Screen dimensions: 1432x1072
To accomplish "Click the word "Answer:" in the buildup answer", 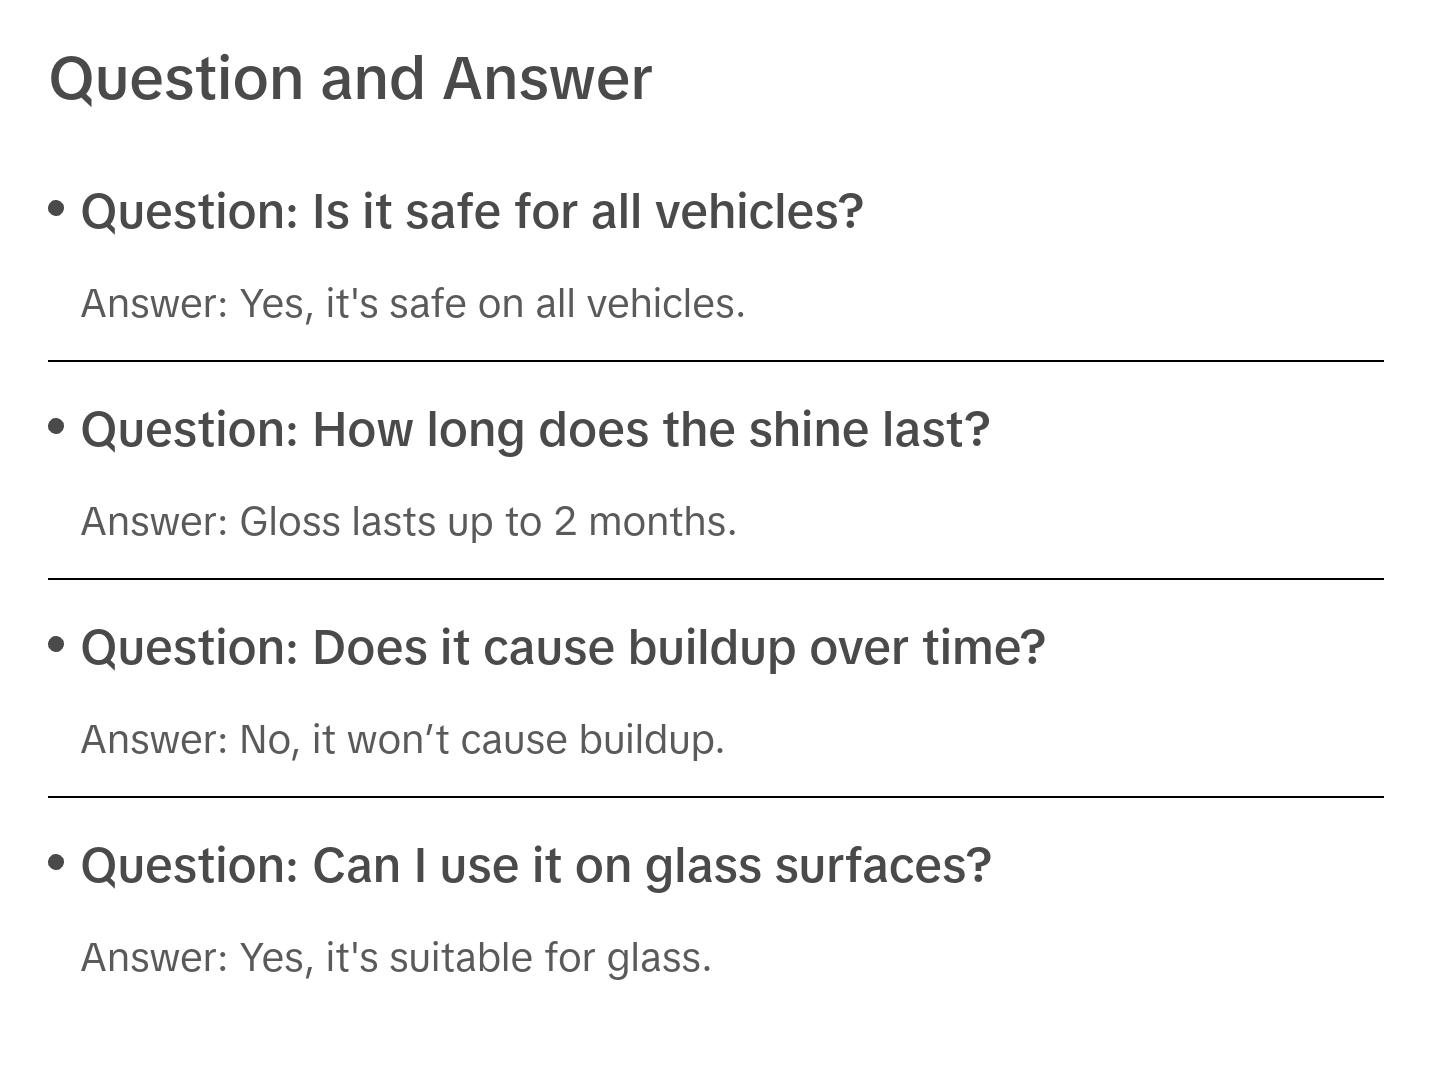I will coord(155,740).
